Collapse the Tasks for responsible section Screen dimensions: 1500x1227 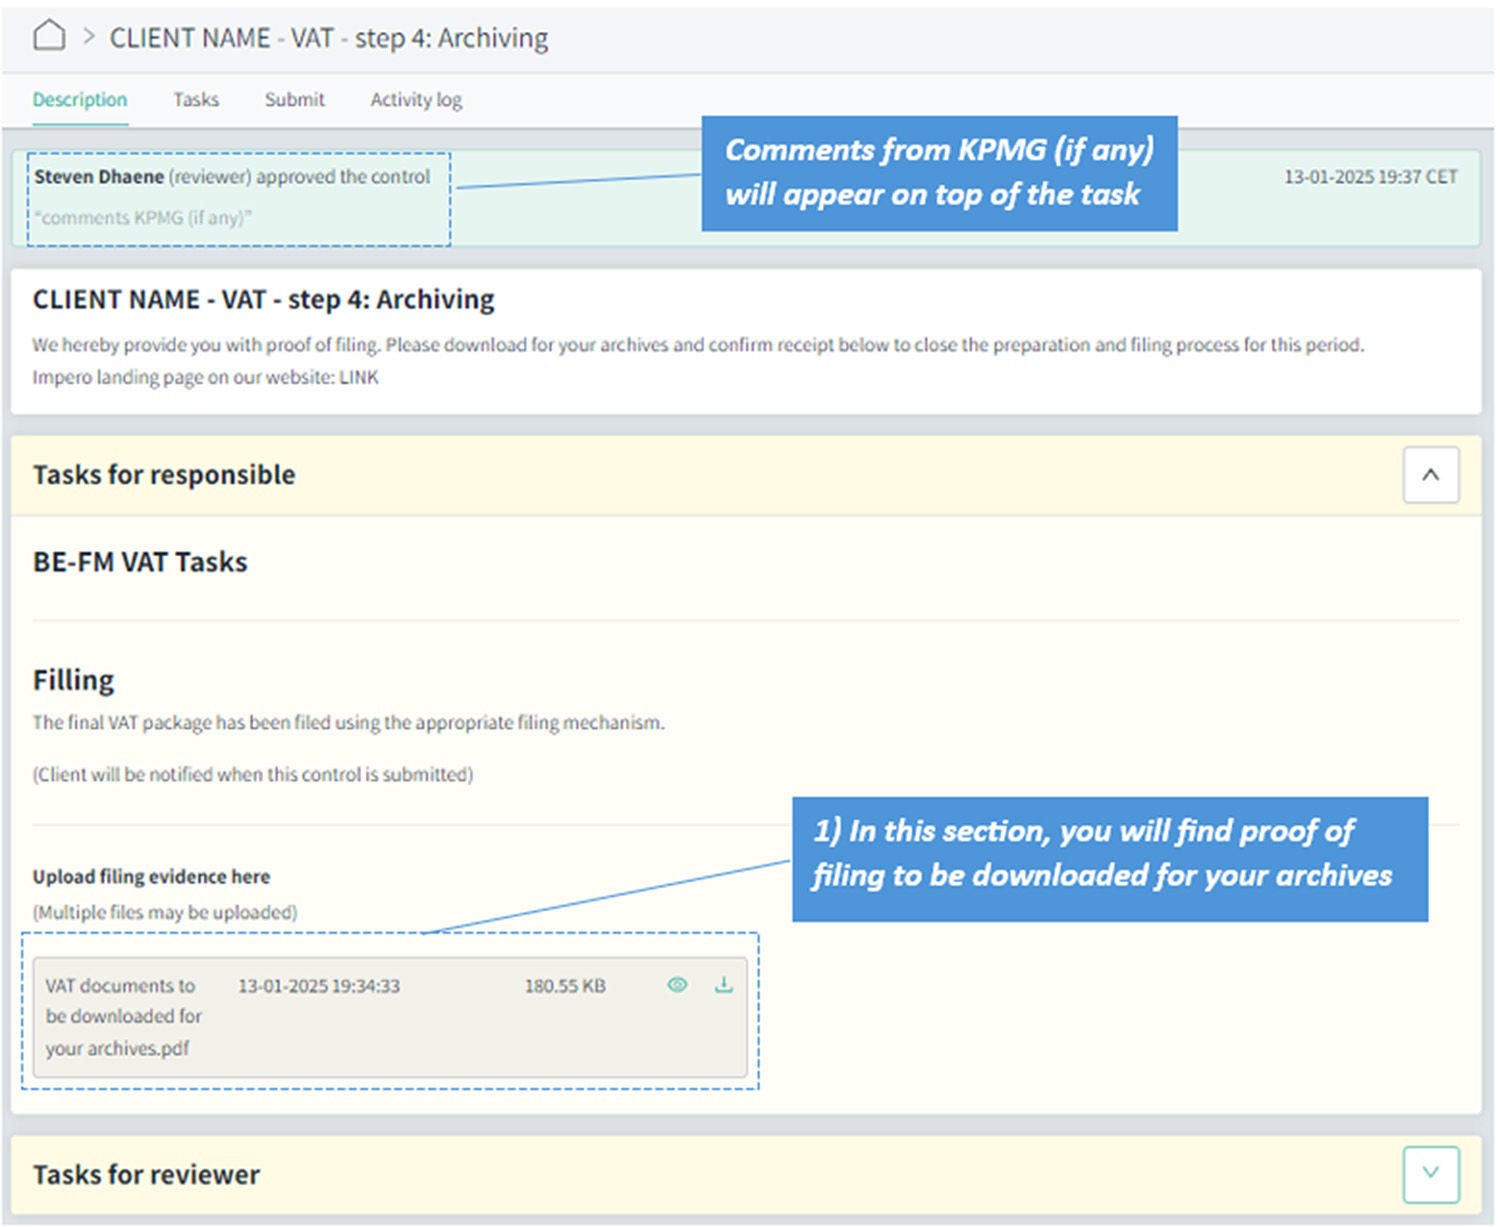coord(1430,475)
